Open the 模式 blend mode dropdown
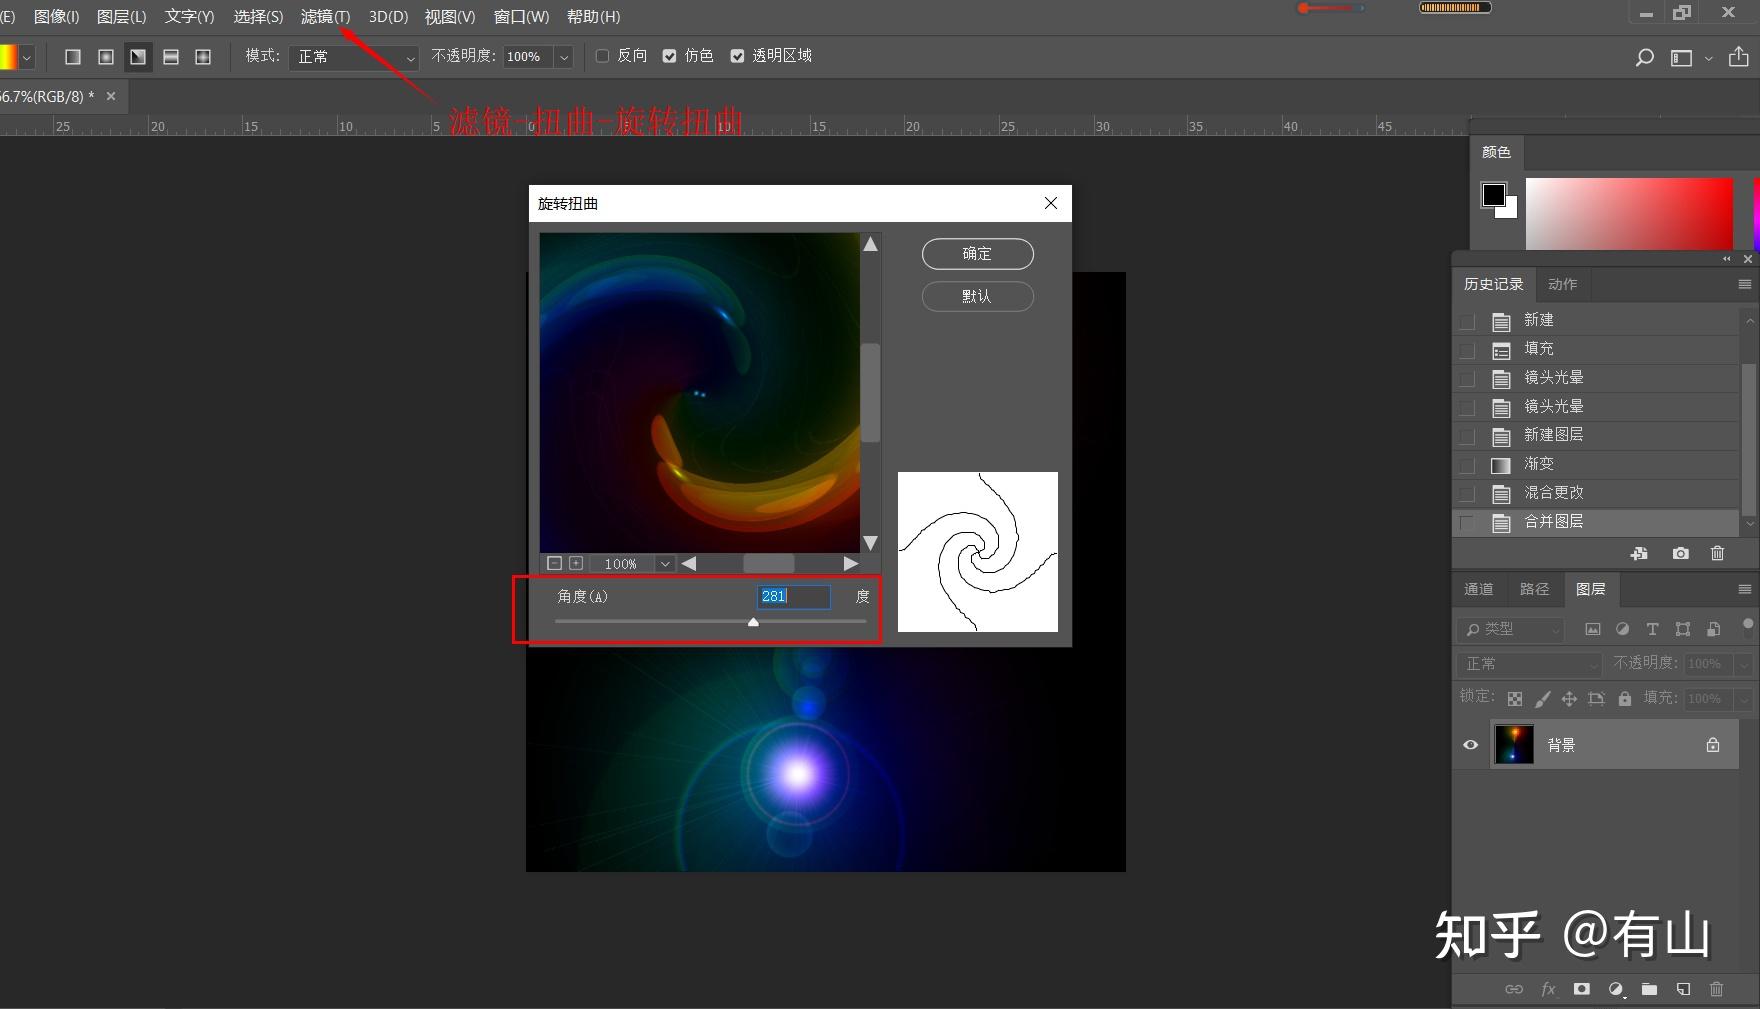The height and width of the screenshot is (1009, 1760). tap(354, 57)
